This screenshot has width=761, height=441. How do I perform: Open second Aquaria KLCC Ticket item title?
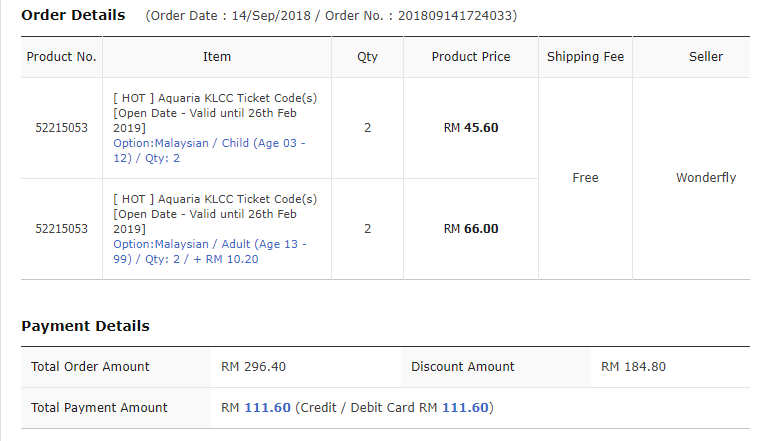(x=215, y=213)
